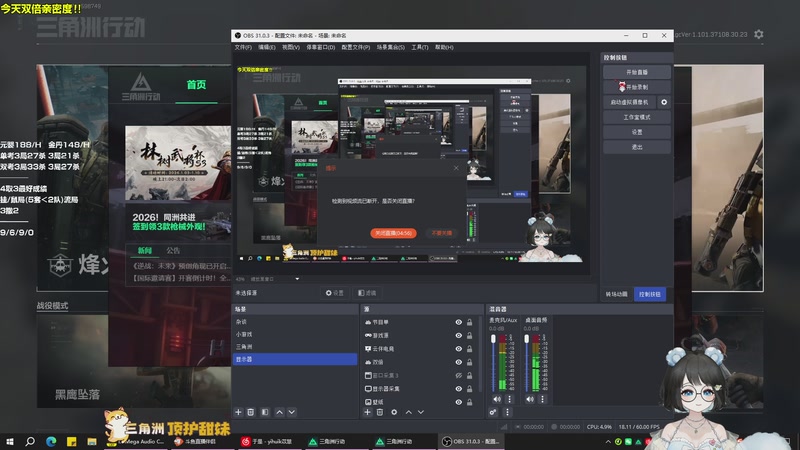Switch to 转场动画 dock tab
Screen dimensions: 800x450
[x=616, y=294]
